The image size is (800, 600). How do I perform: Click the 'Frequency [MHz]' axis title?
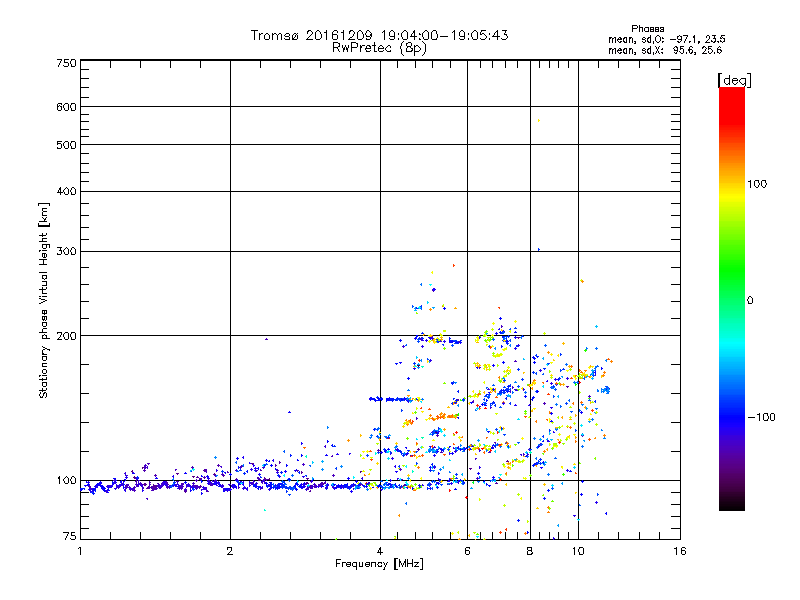click(379, 564)
